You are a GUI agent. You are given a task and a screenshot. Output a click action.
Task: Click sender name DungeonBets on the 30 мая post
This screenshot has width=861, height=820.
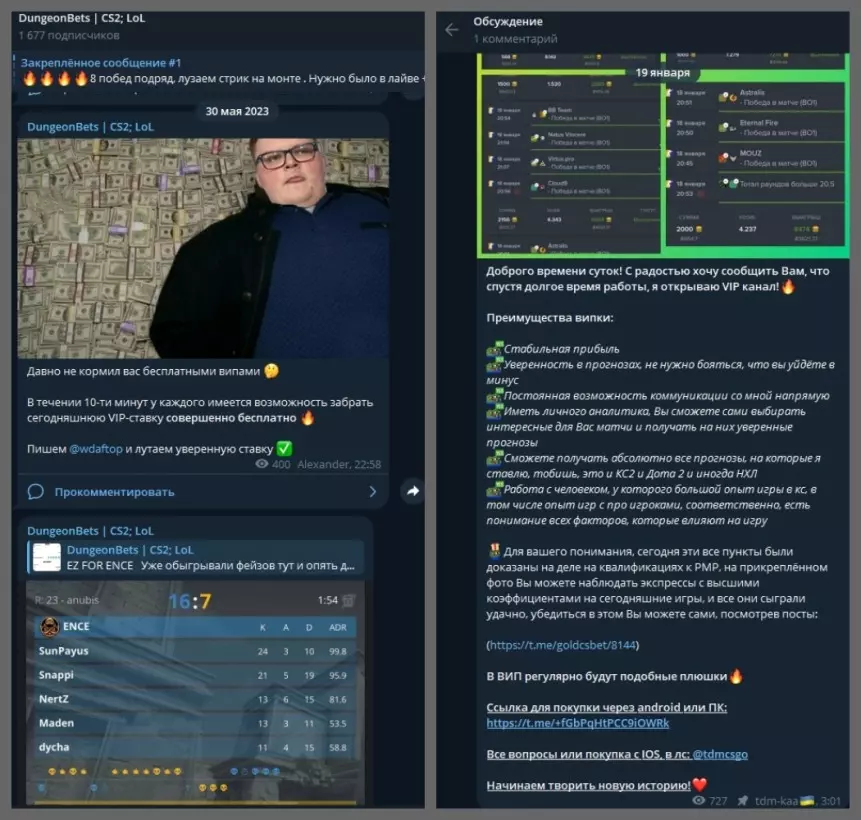click(x=91, y=127)
